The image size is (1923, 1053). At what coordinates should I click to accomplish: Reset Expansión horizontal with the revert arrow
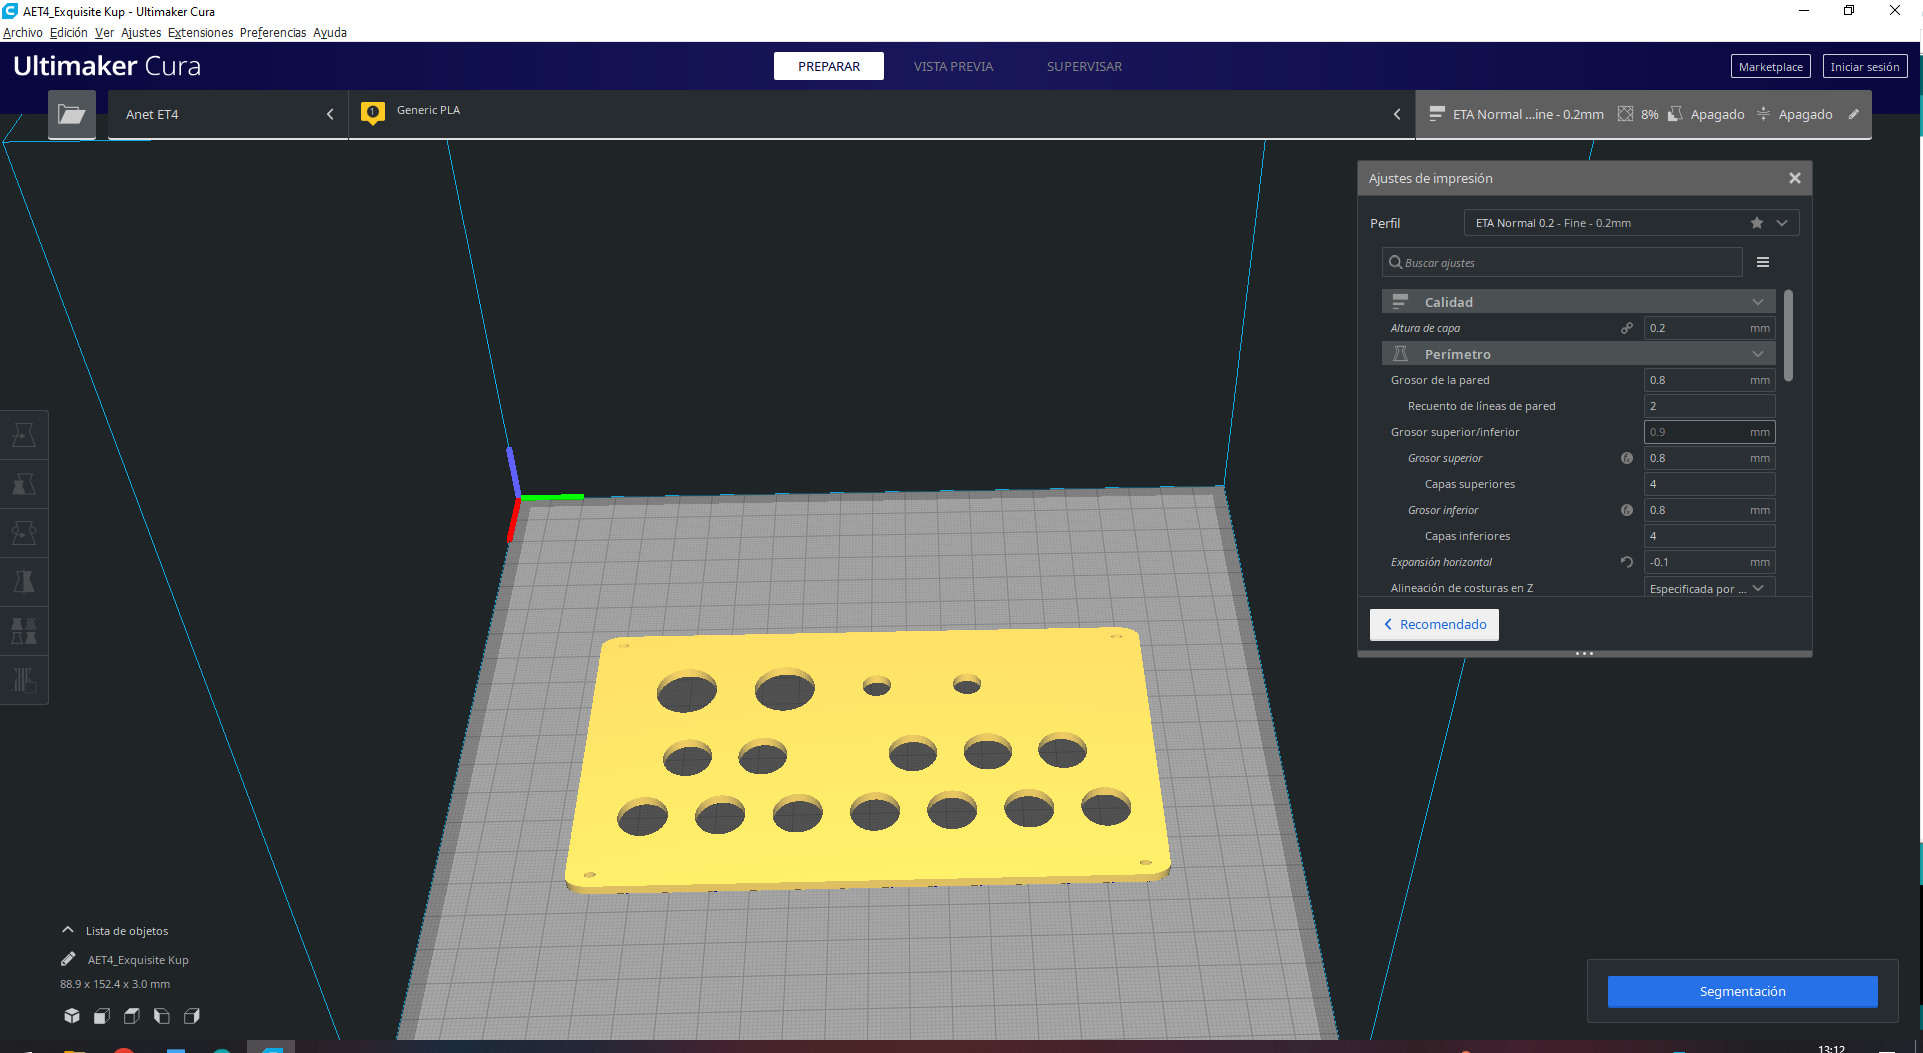click(1627, 562)
